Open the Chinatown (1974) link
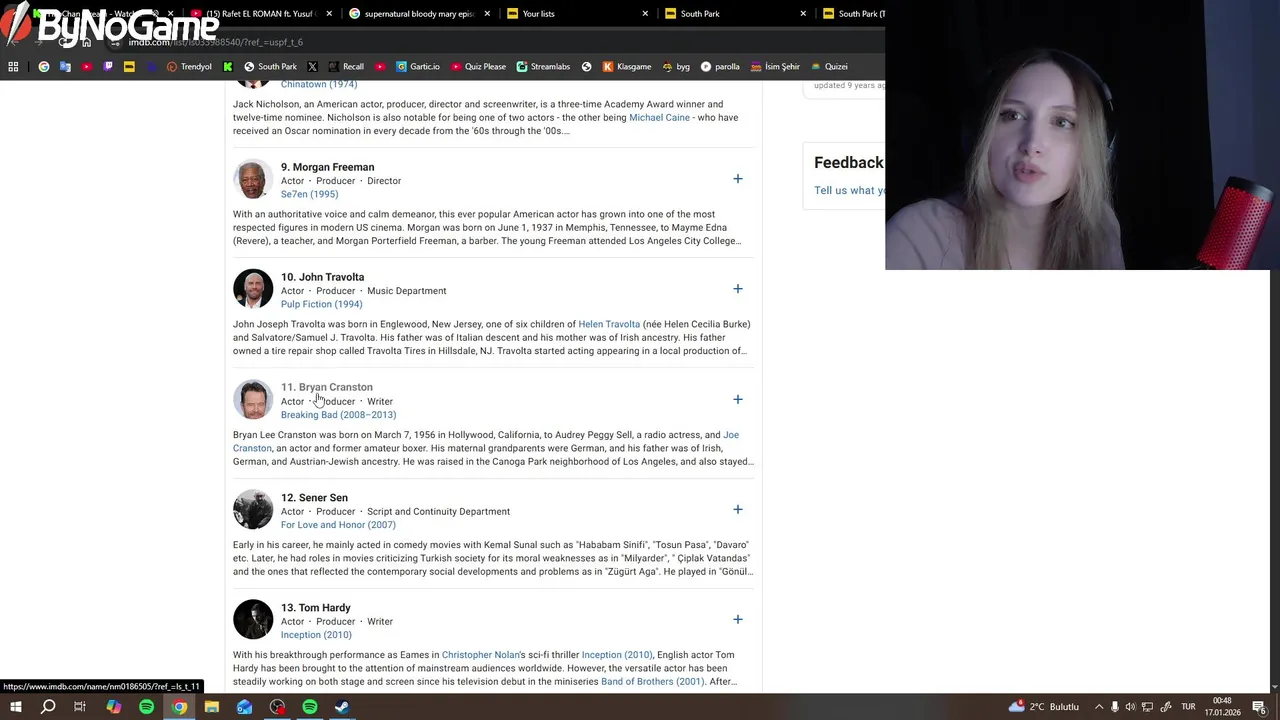 319,84
